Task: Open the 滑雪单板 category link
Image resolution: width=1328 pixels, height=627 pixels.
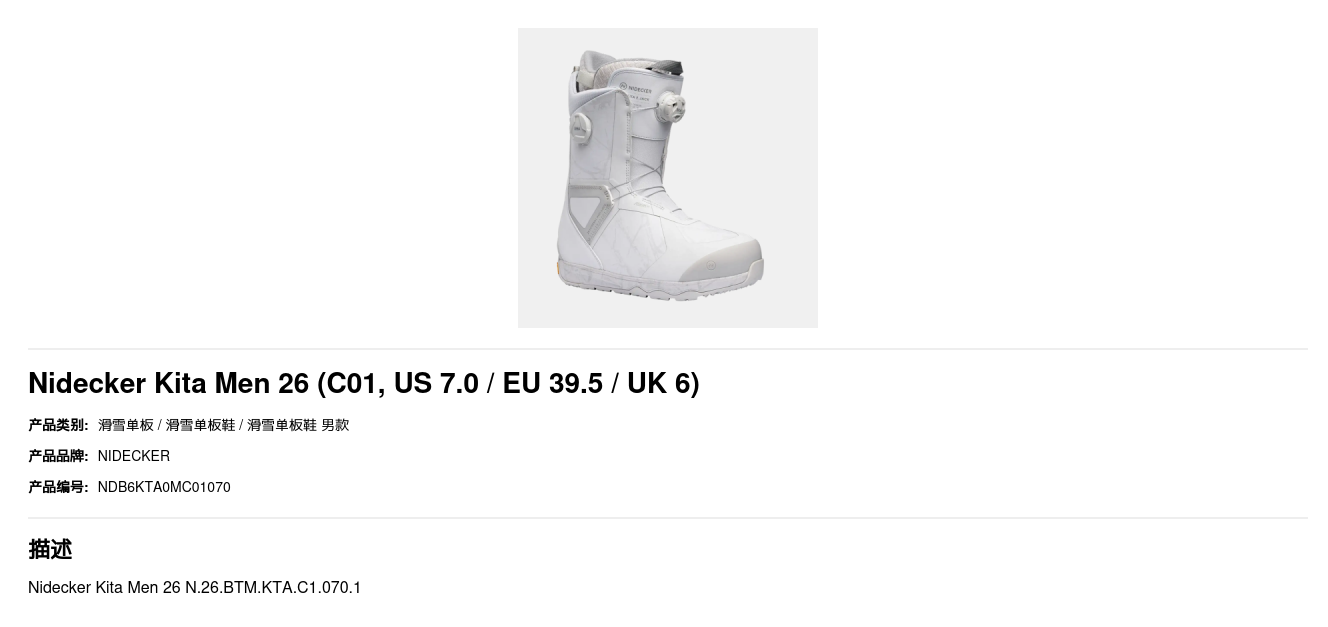Action: coord(126,425)
